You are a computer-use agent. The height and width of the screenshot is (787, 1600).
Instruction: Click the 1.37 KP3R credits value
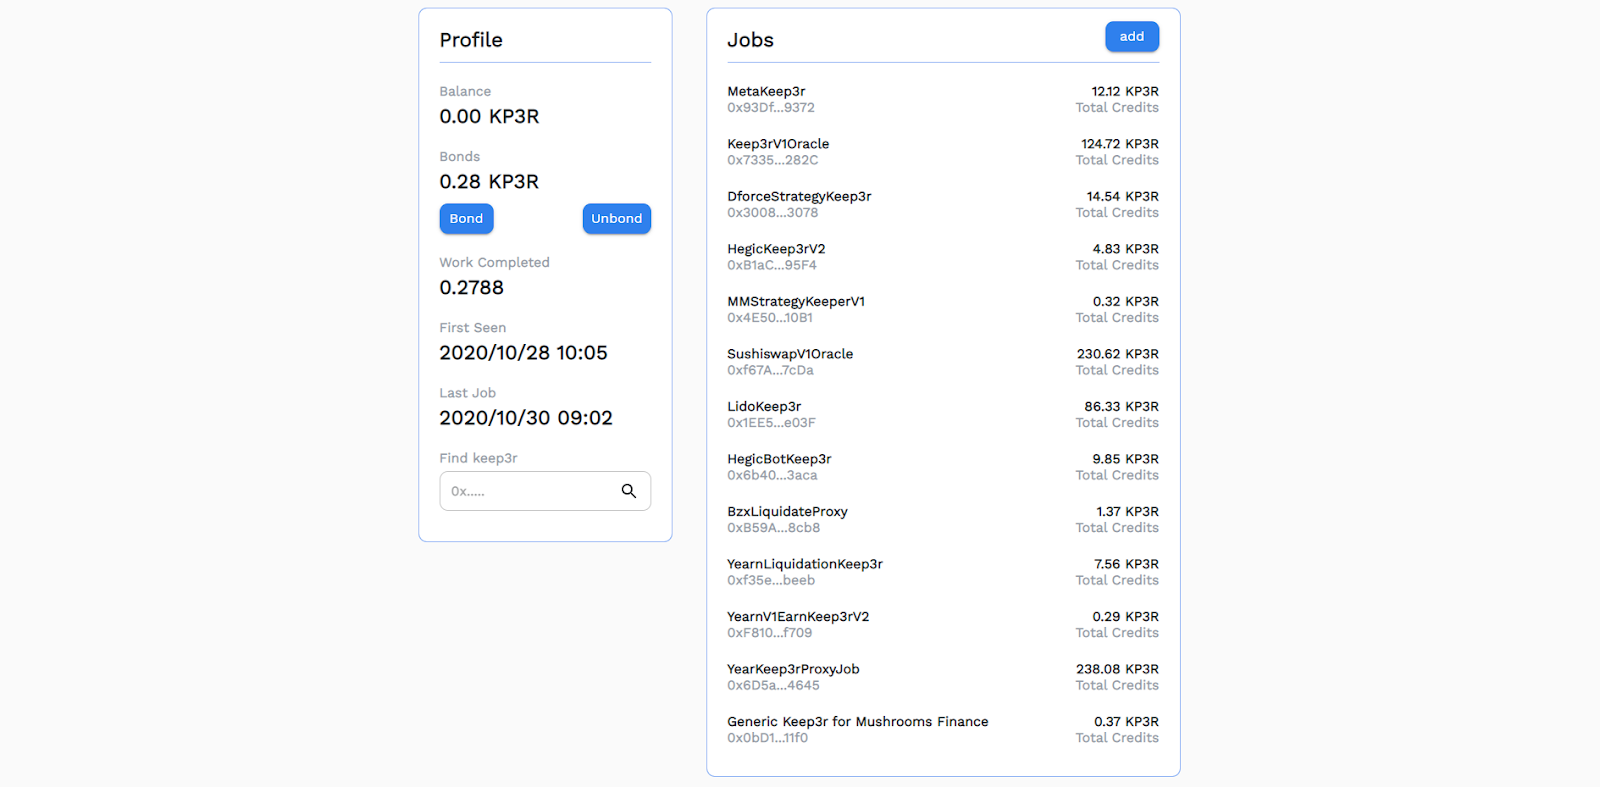[1128, 511]
